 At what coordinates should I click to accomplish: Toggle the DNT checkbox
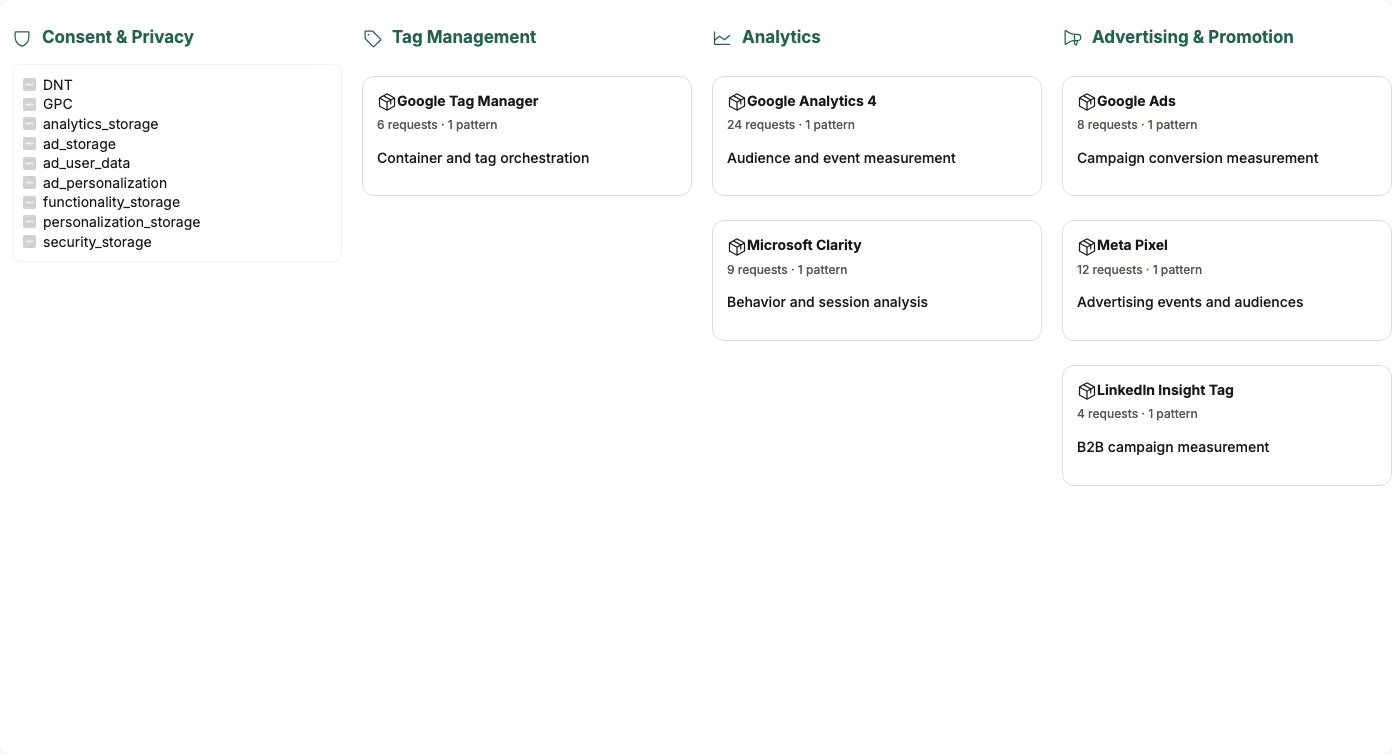(30, 85)
